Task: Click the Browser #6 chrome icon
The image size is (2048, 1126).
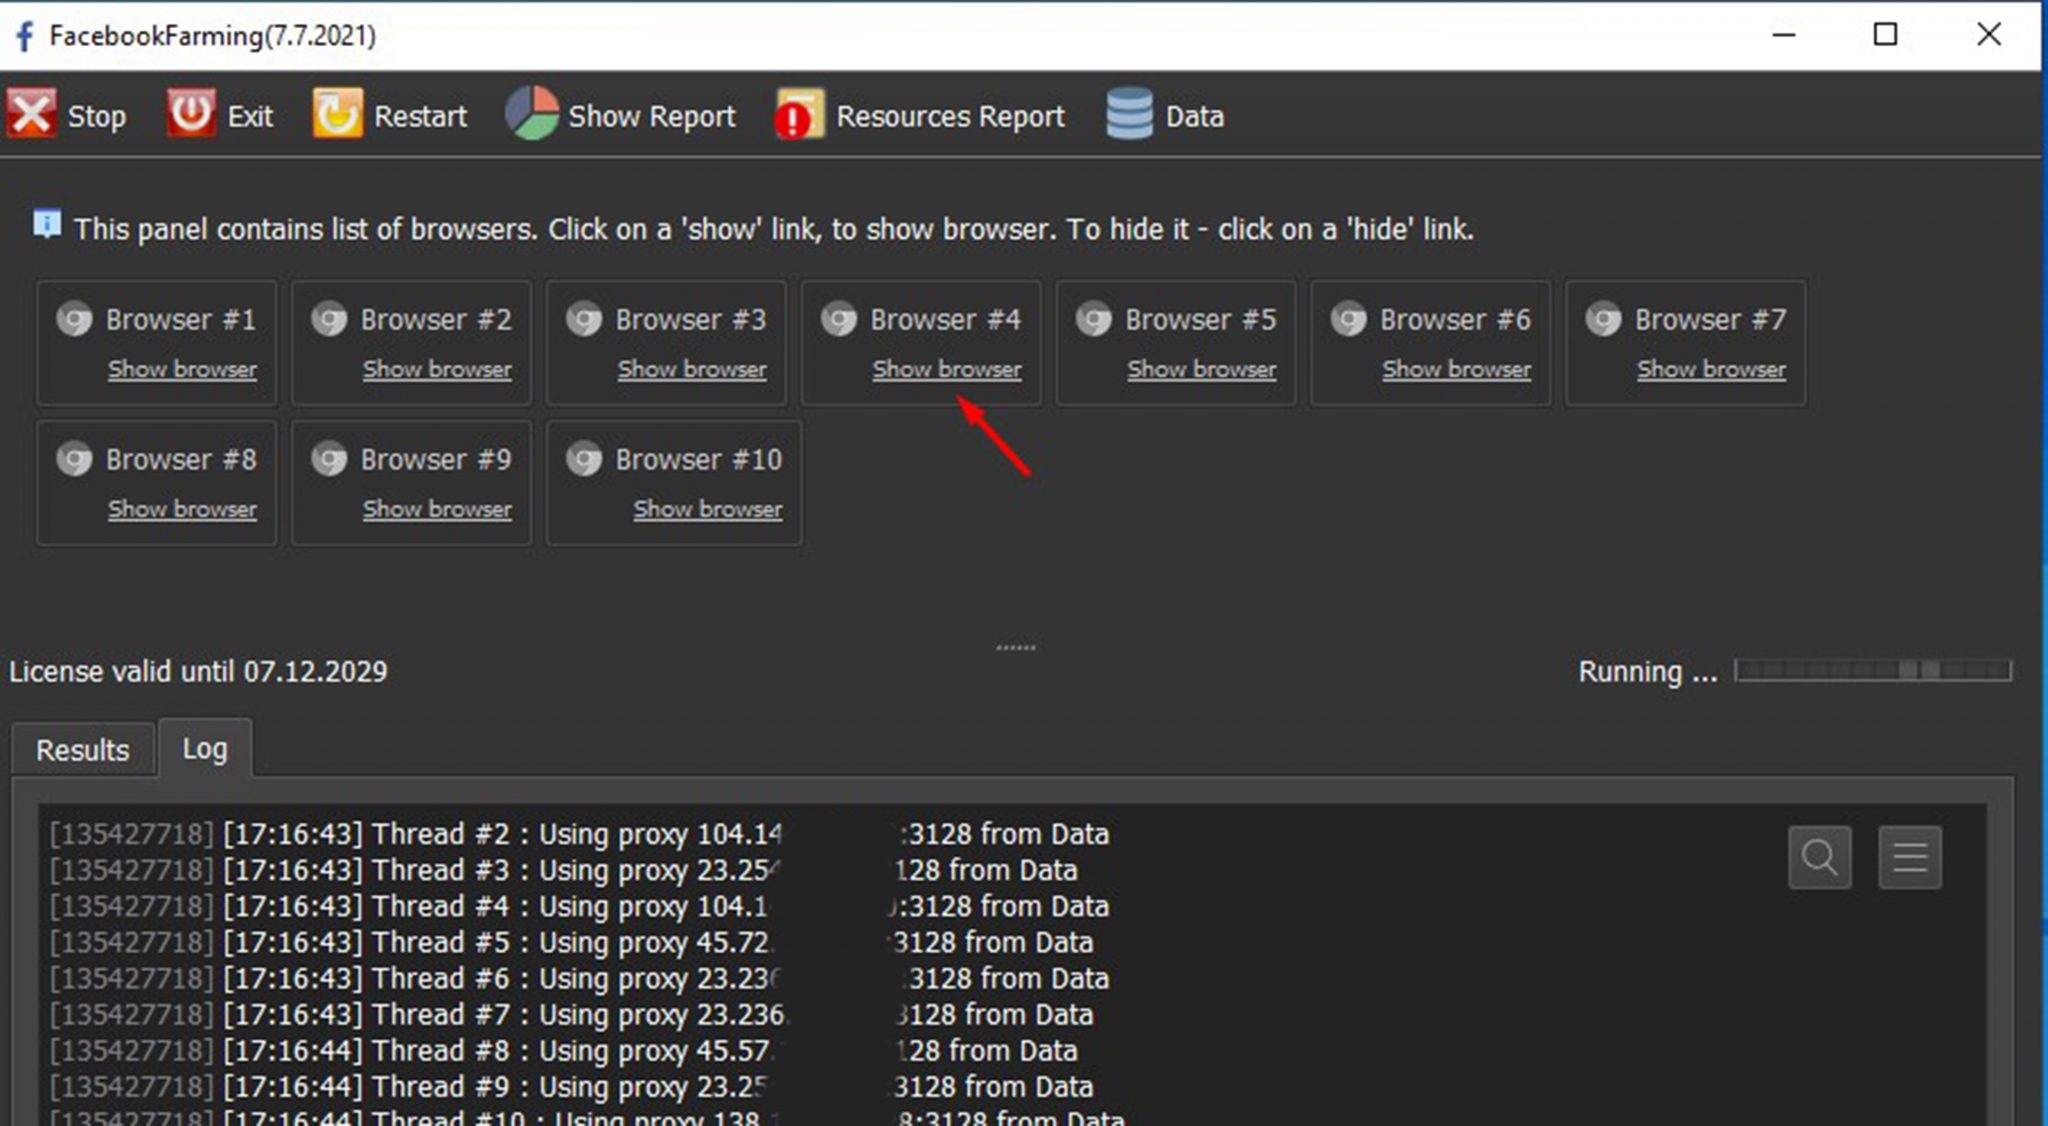Action: pos(1349,319)
